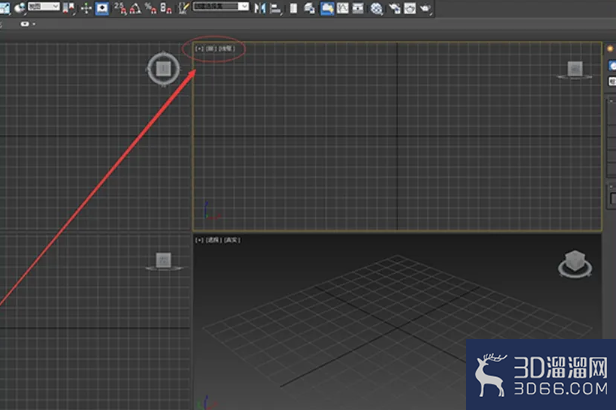Viewport: 616px width, 410px height.
Task: Toggle keyboard shortcut override (highlighted blue)
Action: 102,8
